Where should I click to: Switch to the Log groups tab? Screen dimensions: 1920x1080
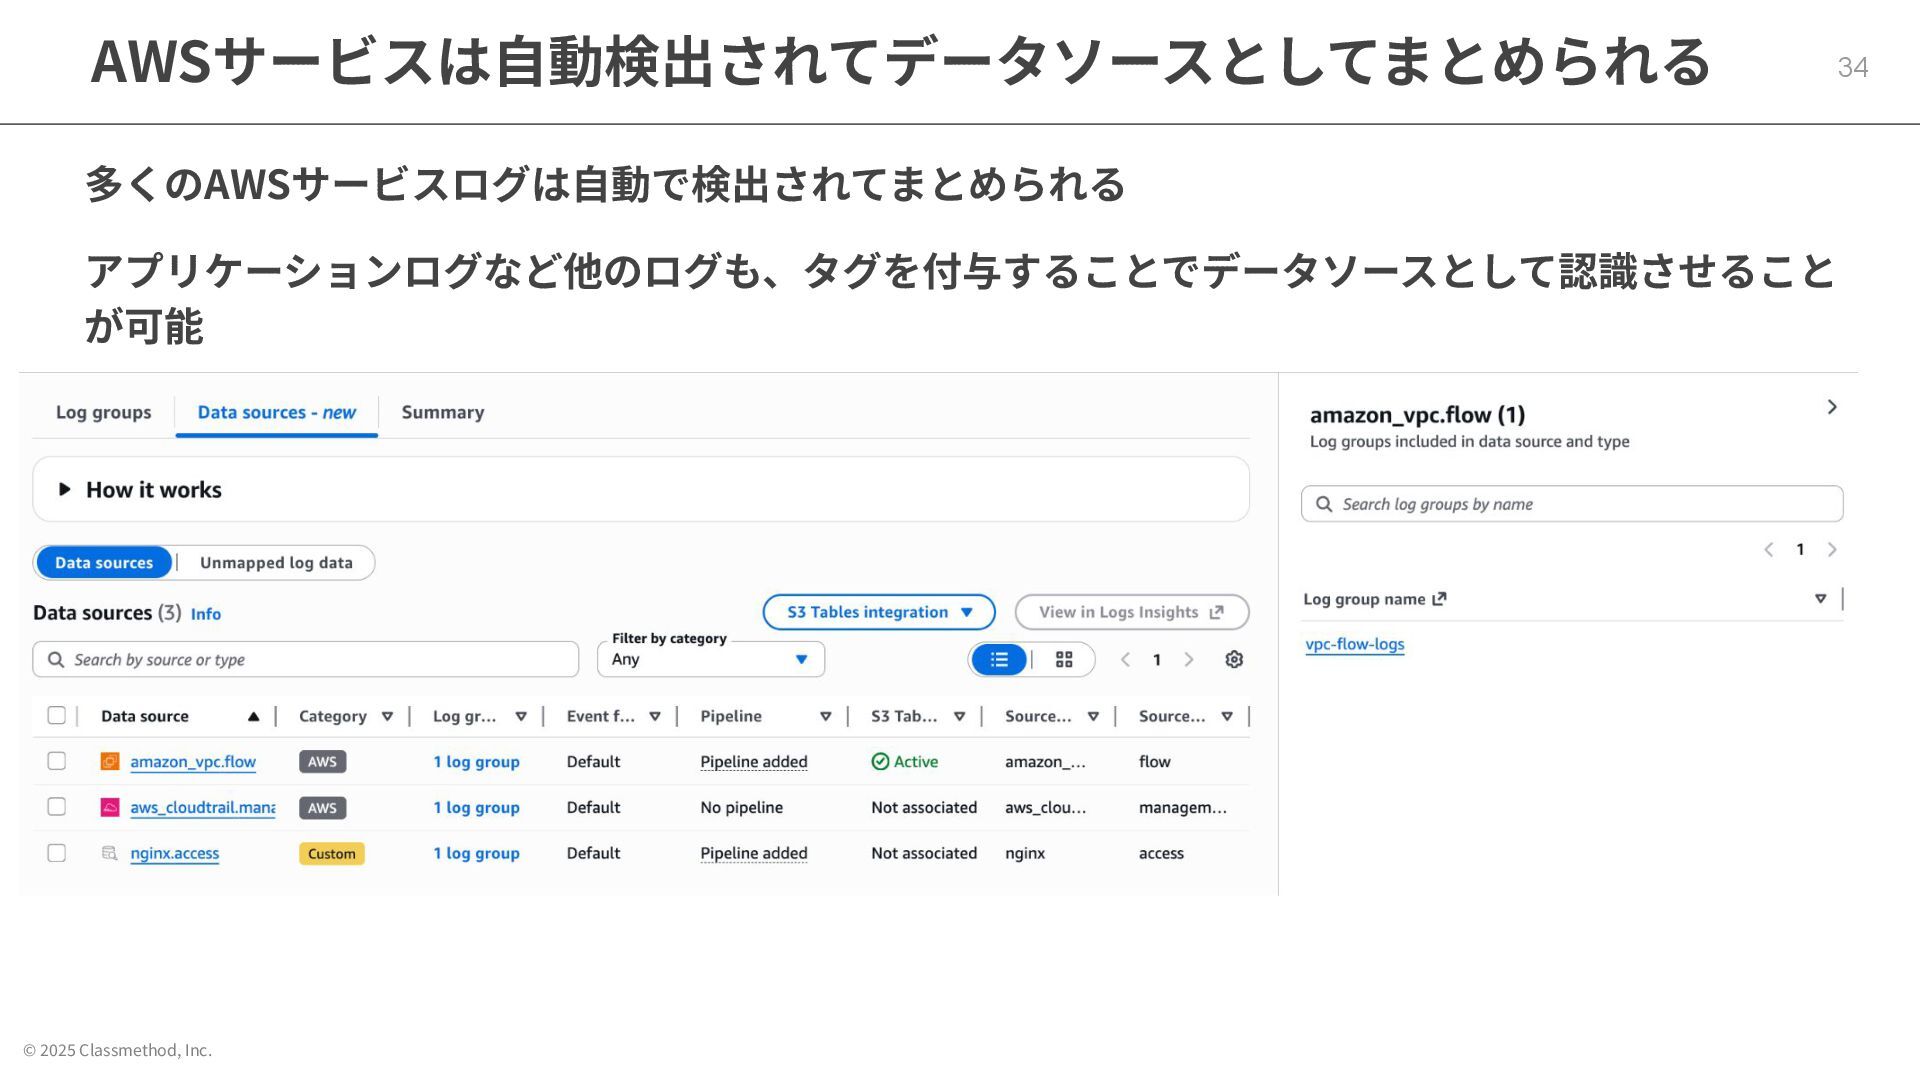pos(104,413)
